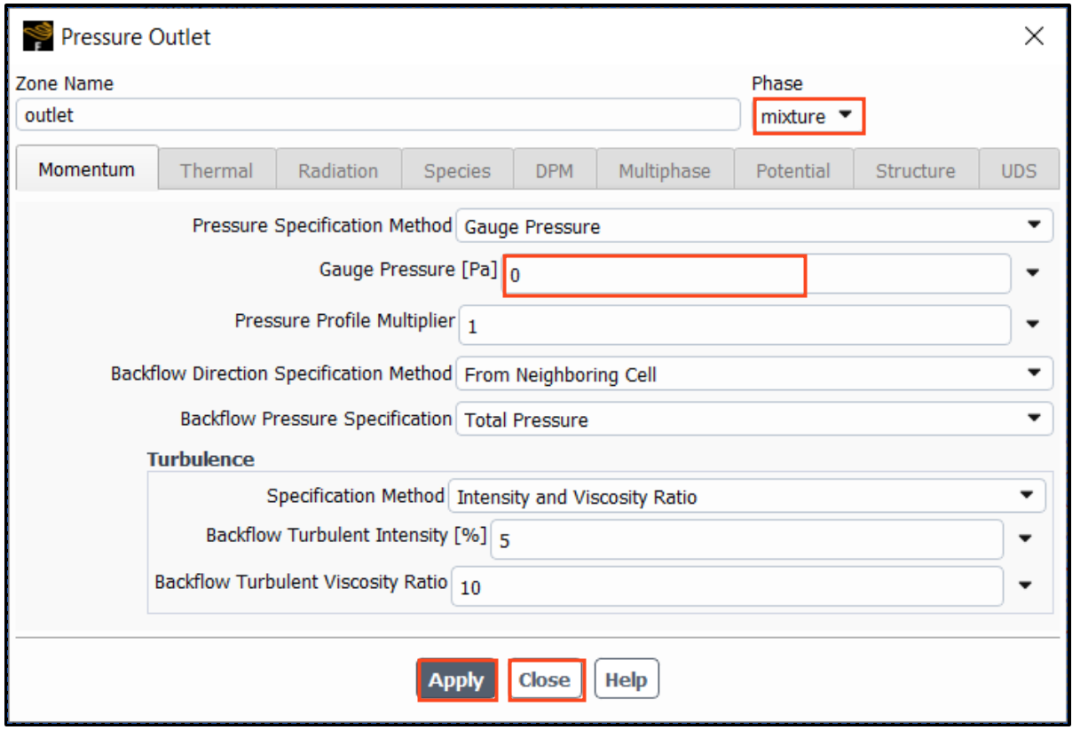The width and height of the screenshot is (1080, 730).
Task: Close the Pressure Outlet dialog with X
Action: coord(1034,37)
